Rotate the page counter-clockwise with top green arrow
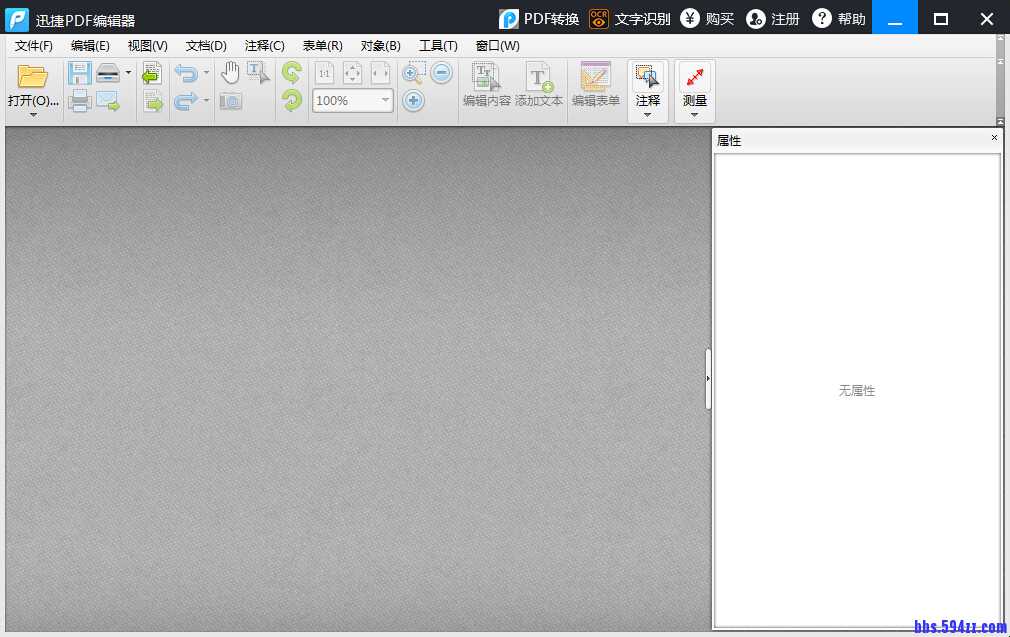 click(292, 73)
